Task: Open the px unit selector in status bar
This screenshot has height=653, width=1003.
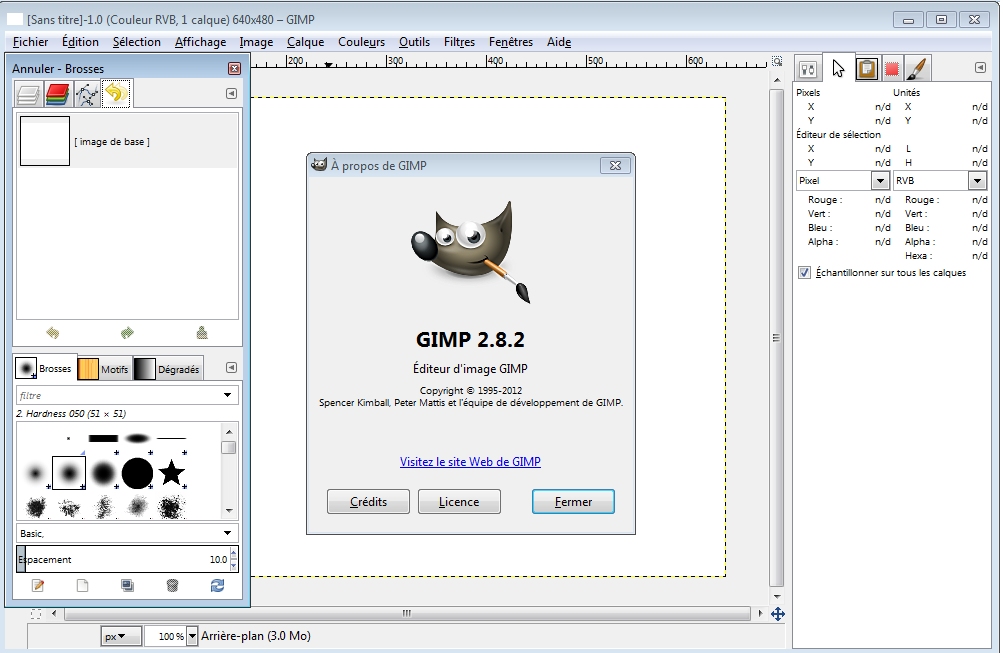Action: tap(122, 636)
